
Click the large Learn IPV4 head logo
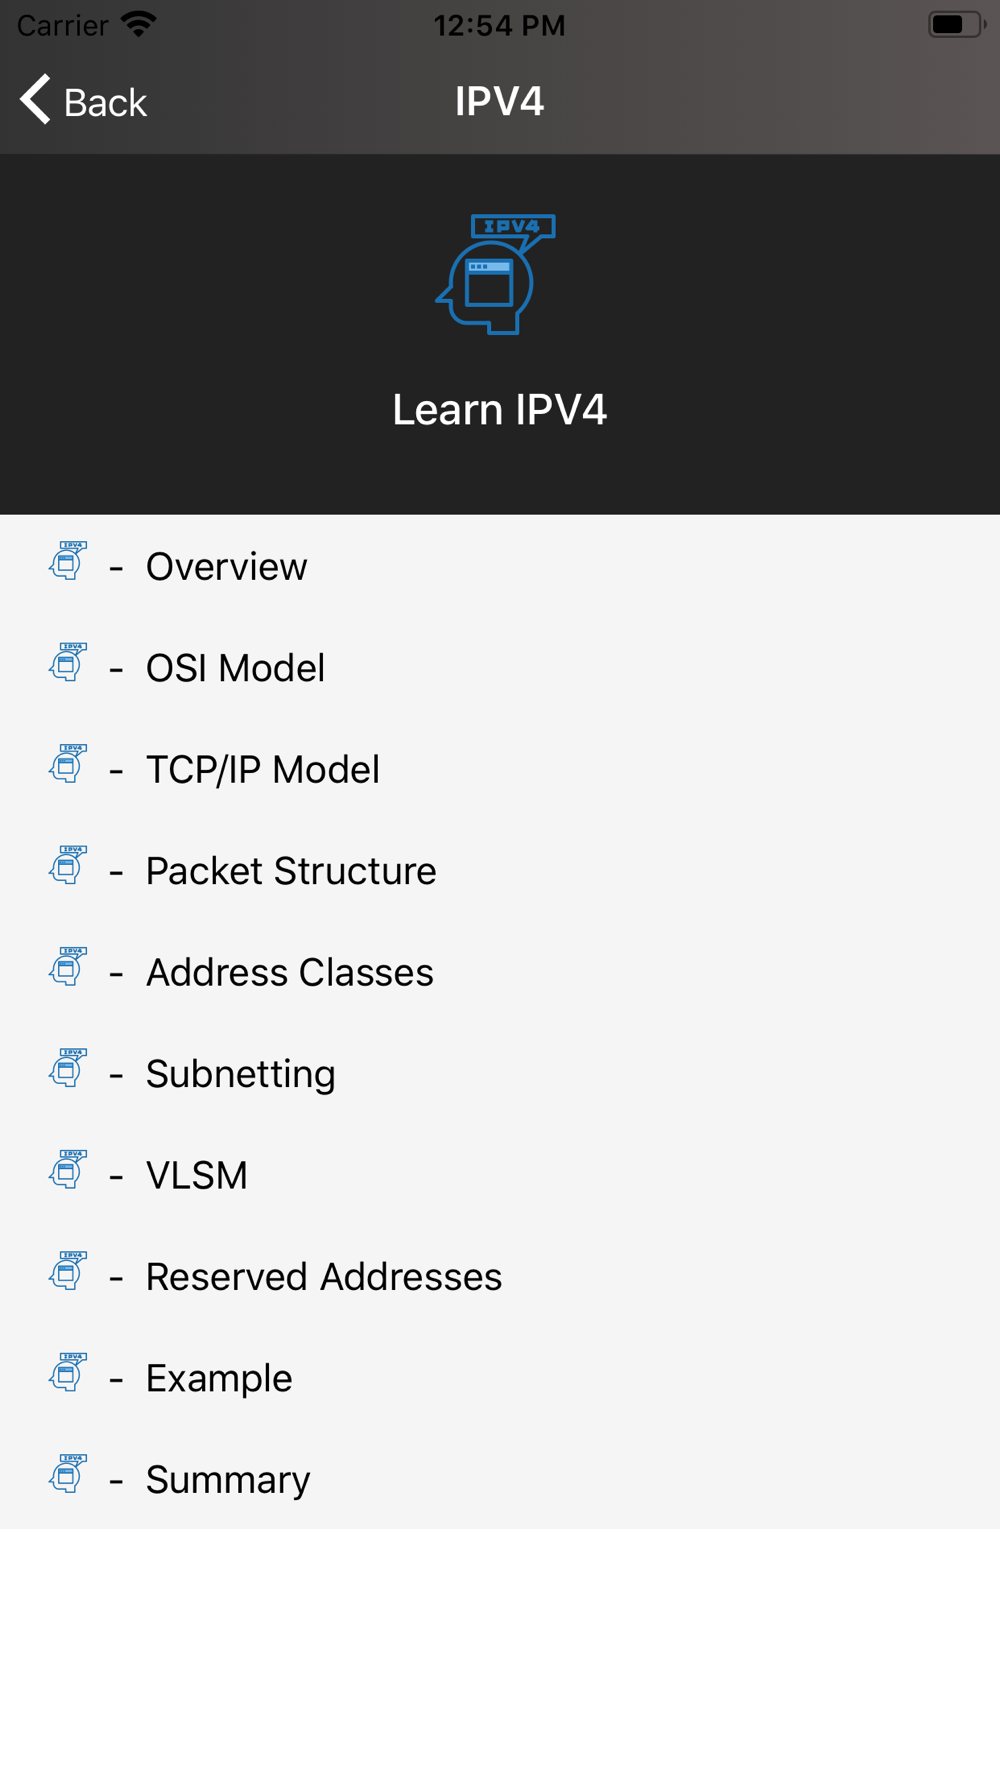pyautogui.click(x=496, y=274)
